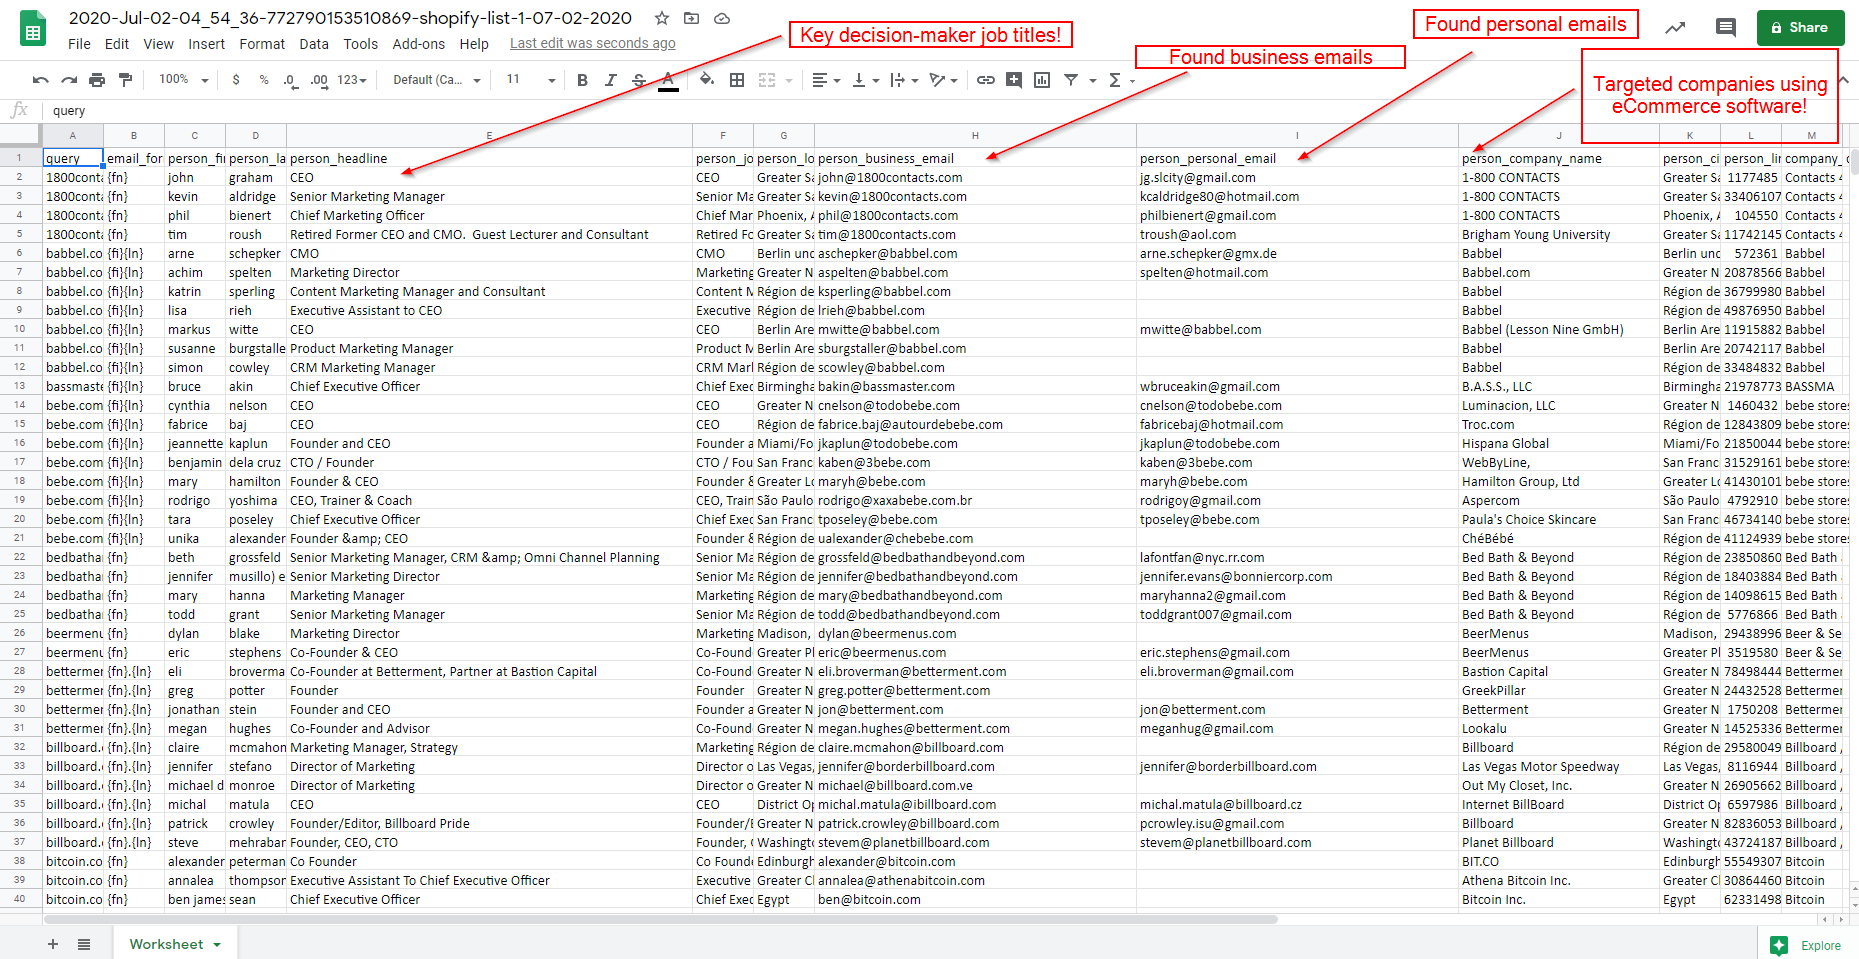Screen dimensions: 1859x959
Task: Print the spreadsheet
Action: (x=97, y=80)
